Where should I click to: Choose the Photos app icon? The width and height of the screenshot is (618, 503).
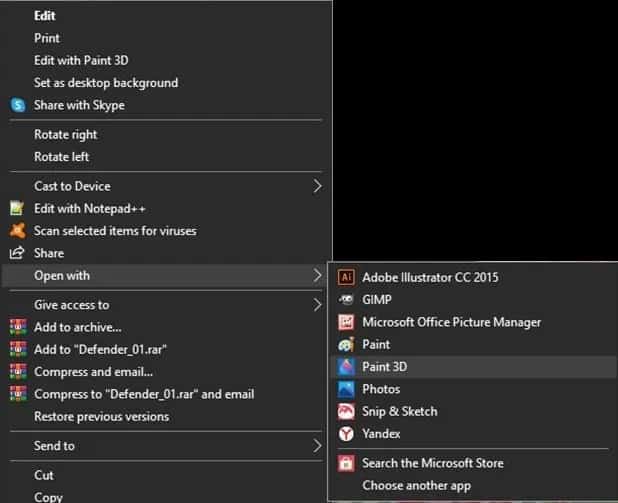point(347,389)
